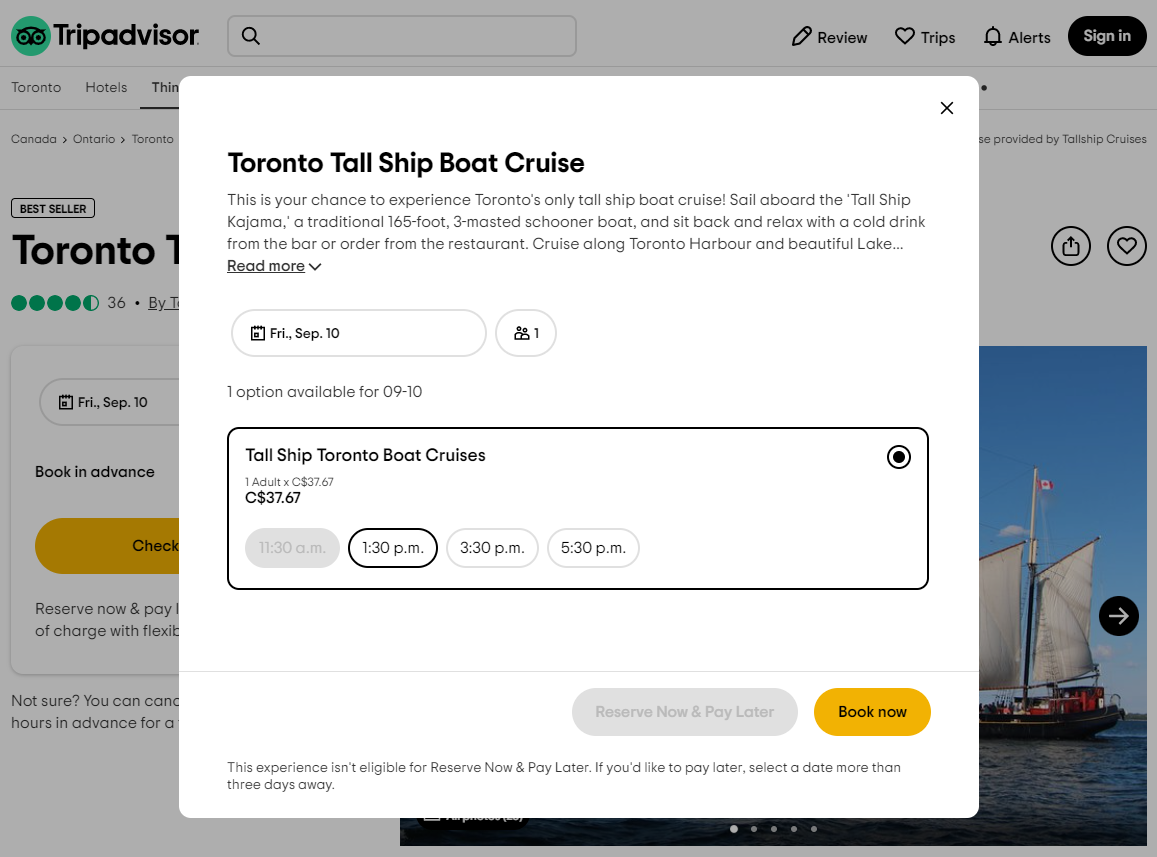Screen dimensions: 1157x857
Task: Save the tour with the heart button
Action: [x=1127, y=246]
